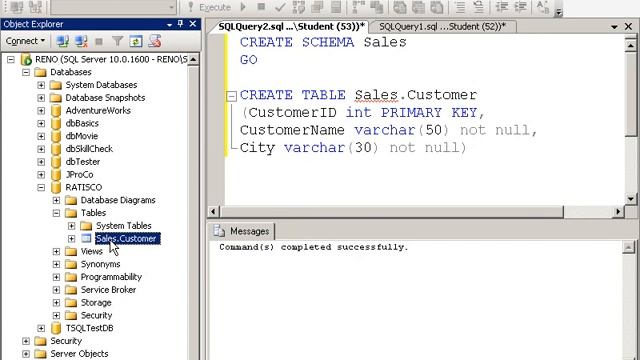Screen dimensions: 640x360
Task: Expand the Programmability folder
Action: (56, 277)
